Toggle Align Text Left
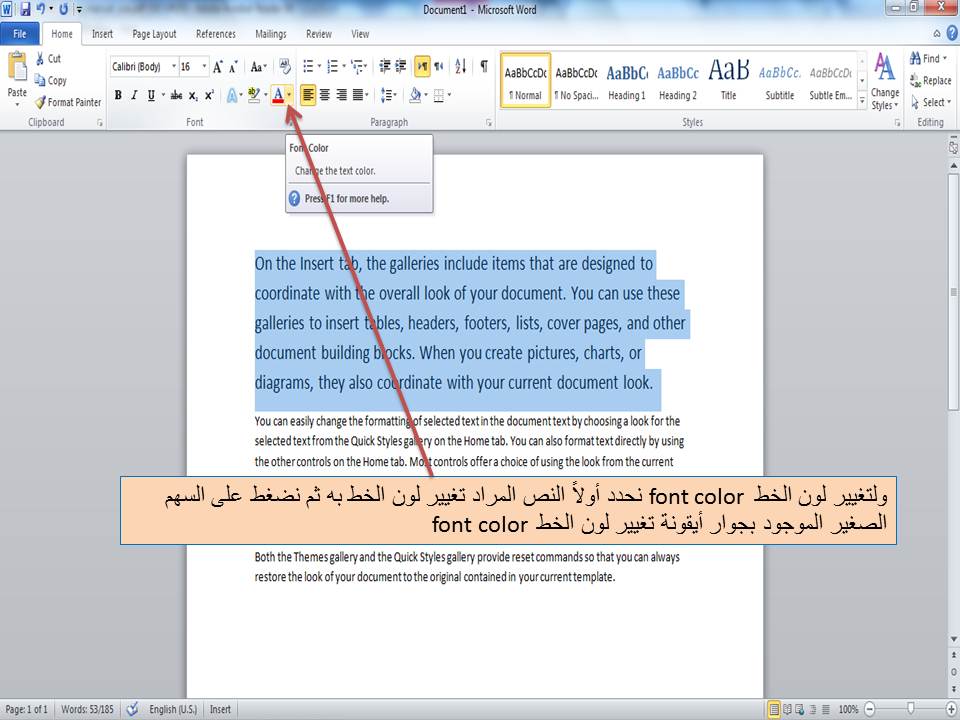The width and height of the screenshot is (960, 720). point(308,96)
